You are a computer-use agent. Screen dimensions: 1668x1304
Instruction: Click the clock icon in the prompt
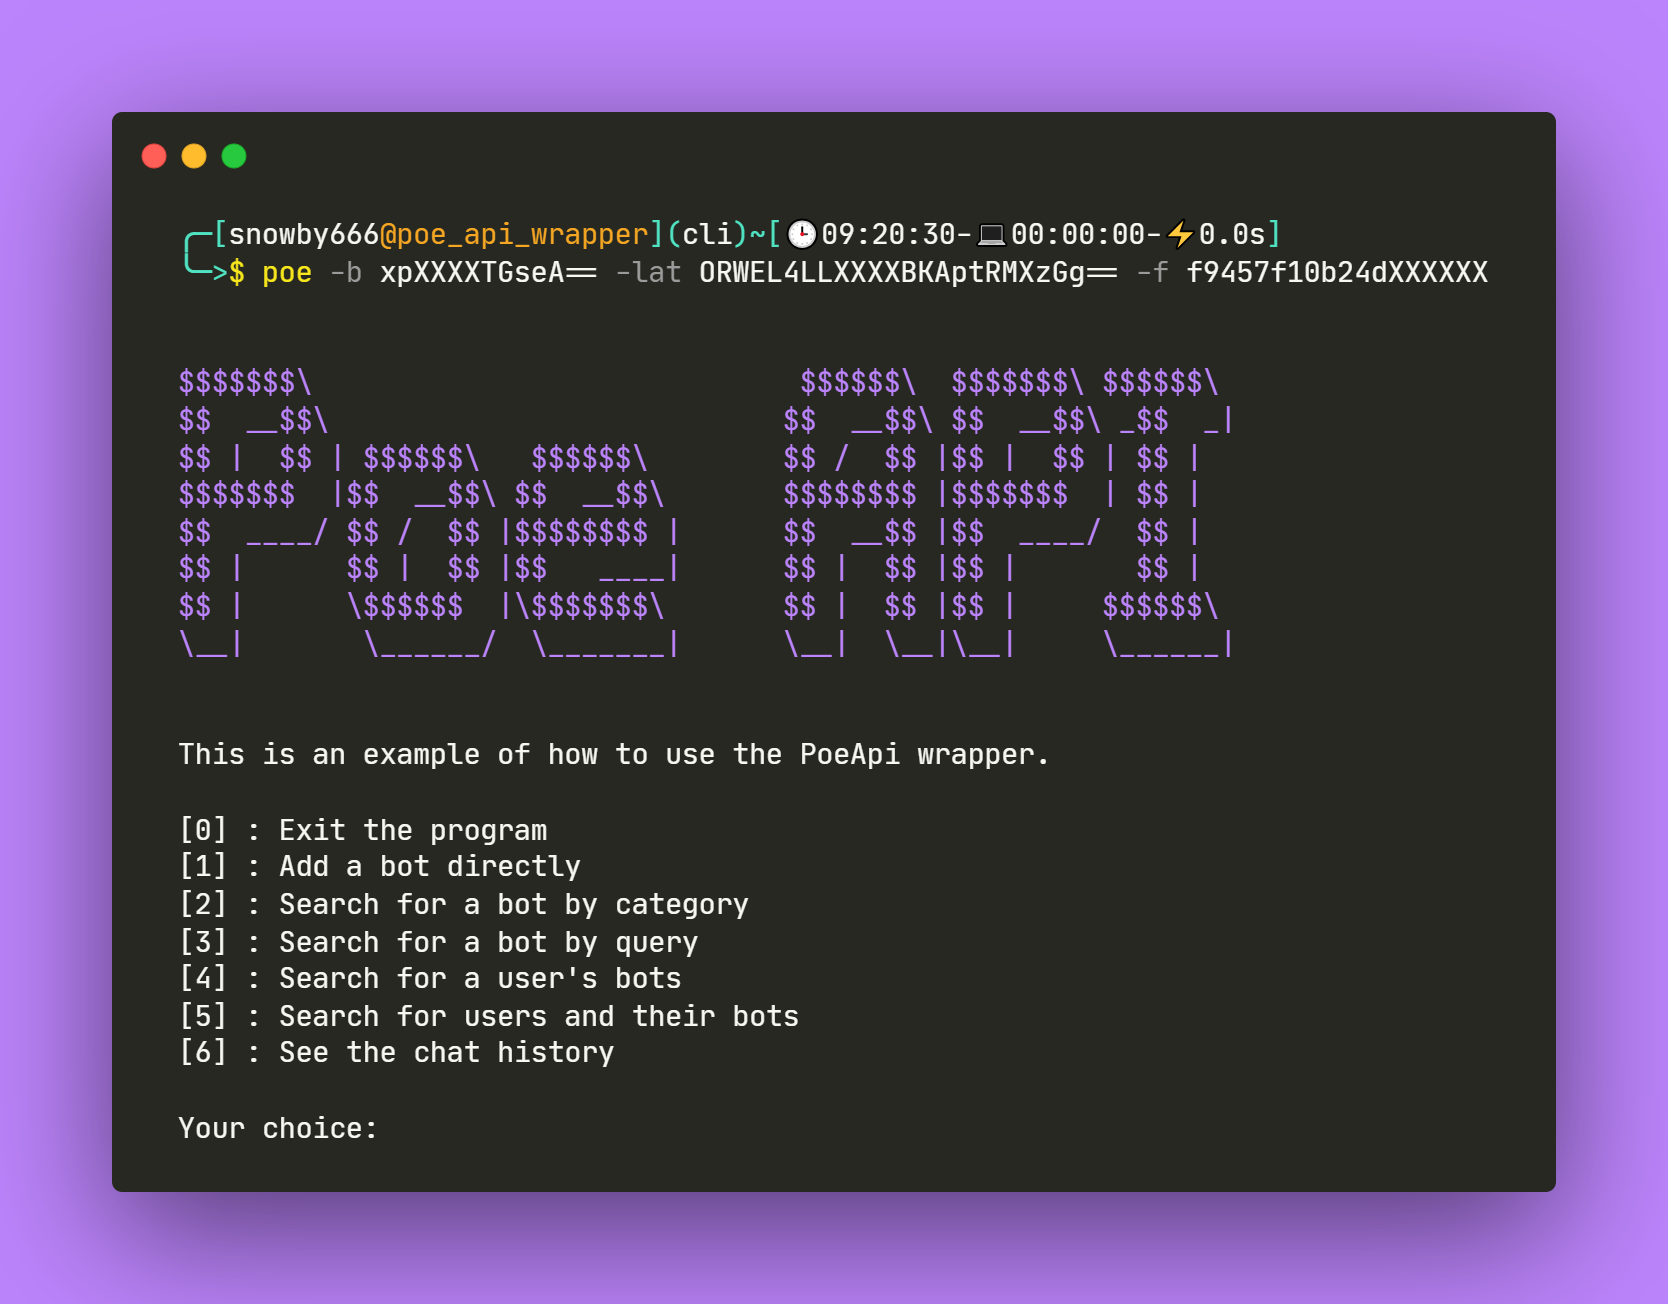803,233
